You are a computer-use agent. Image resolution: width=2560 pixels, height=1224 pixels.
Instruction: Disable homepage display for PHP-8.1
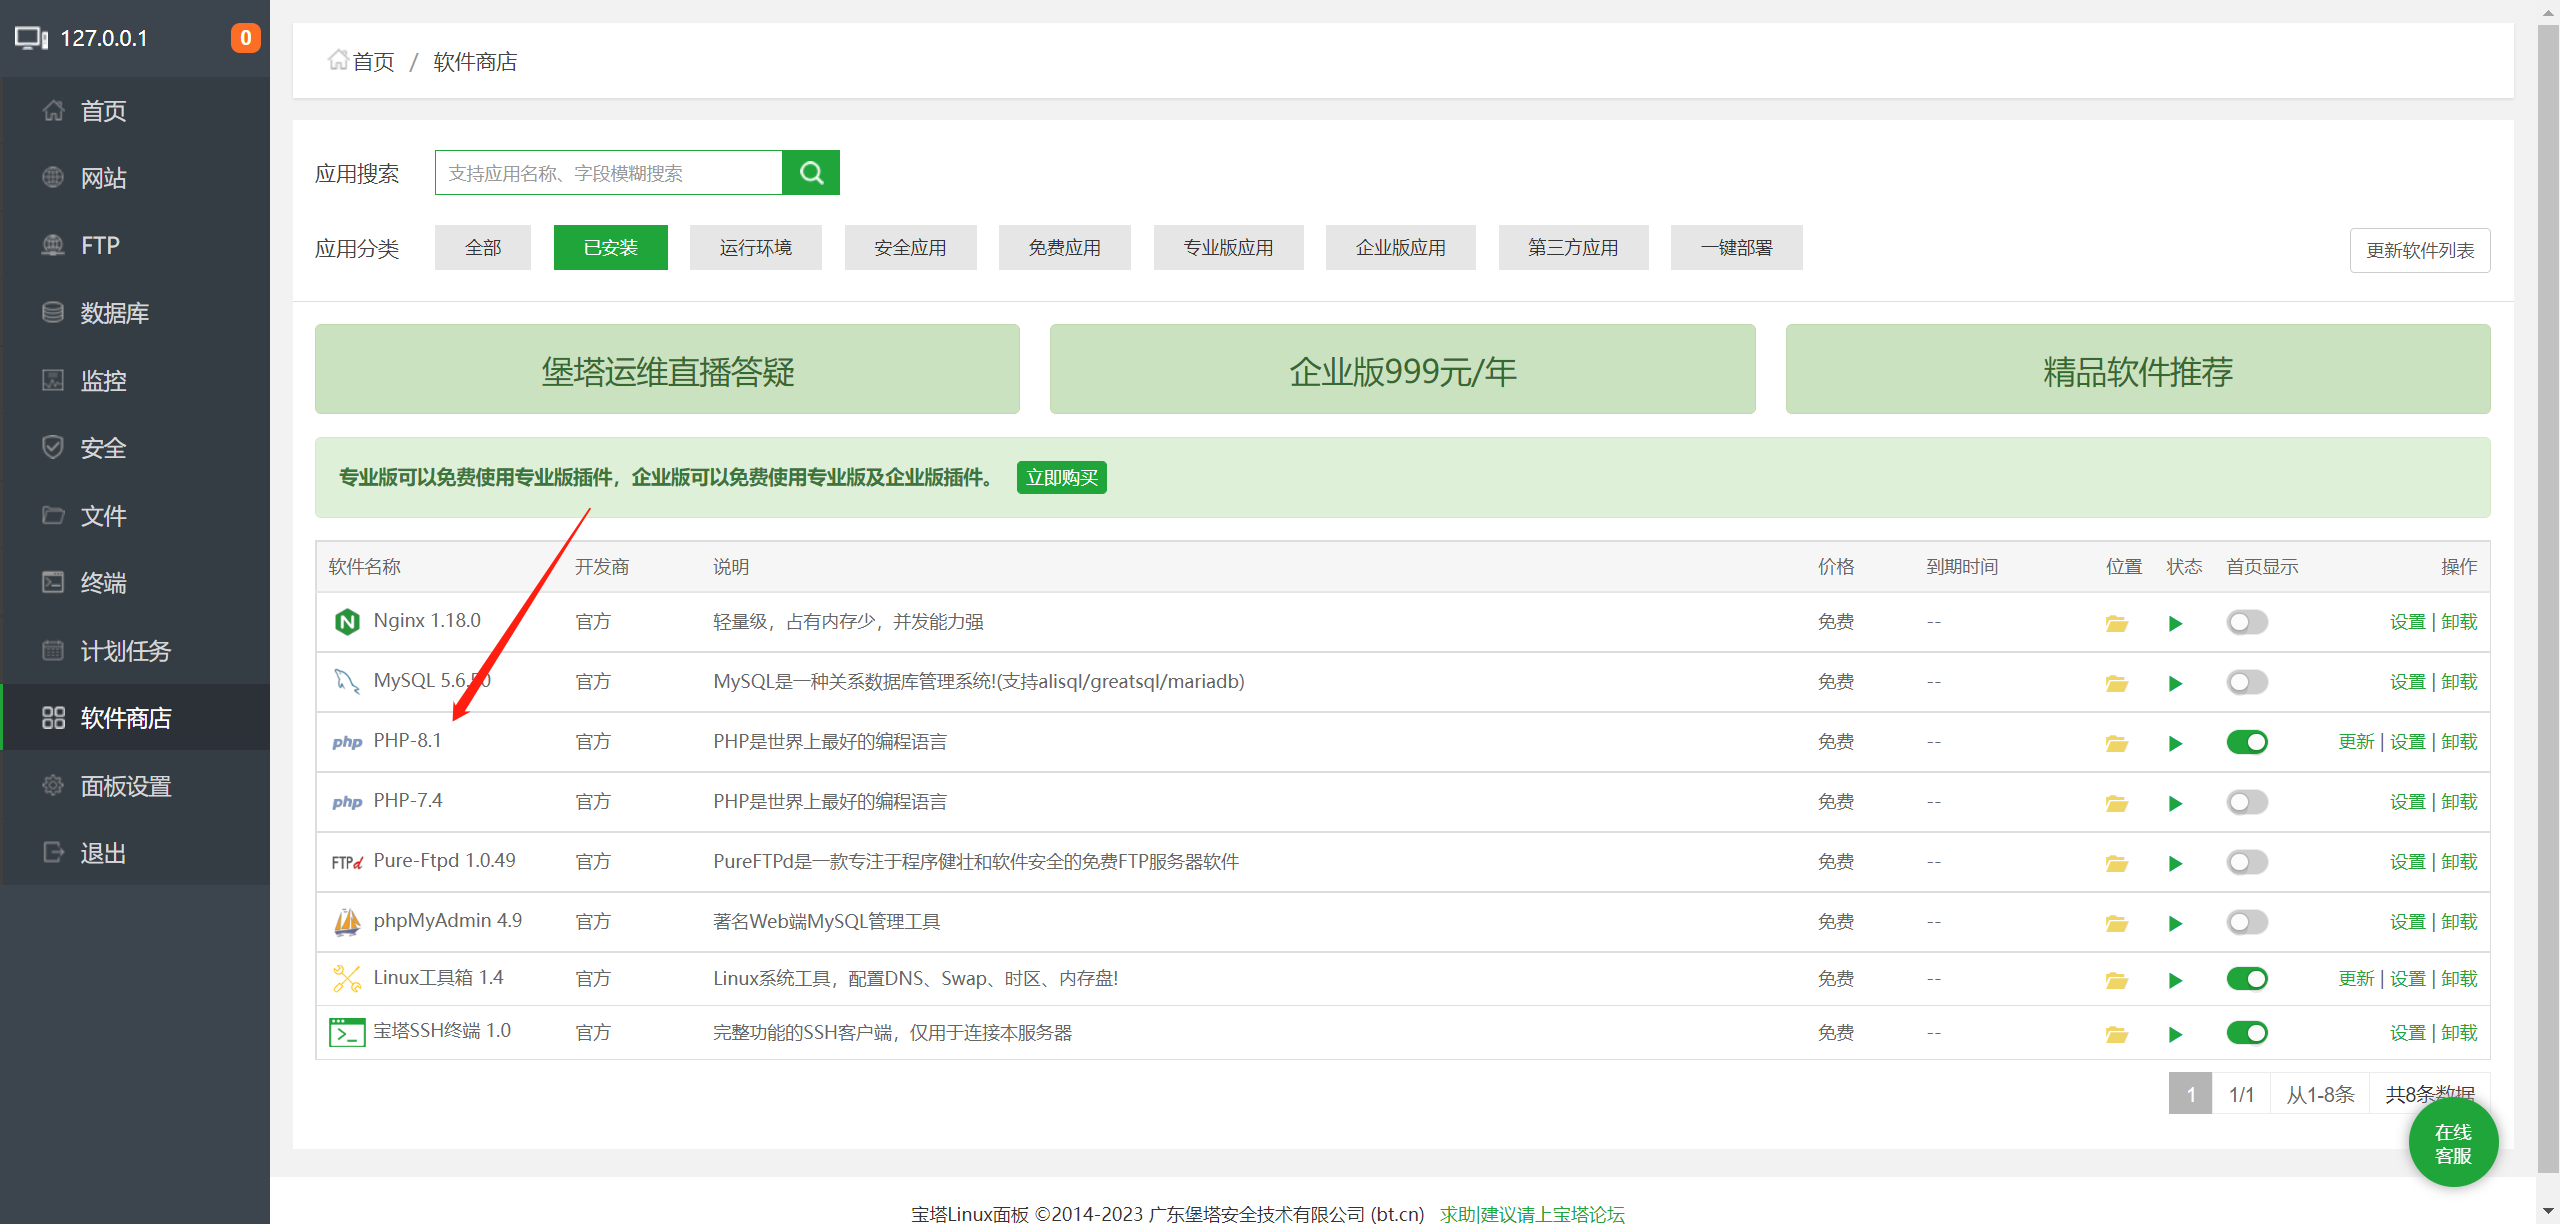coord(2247,742)
